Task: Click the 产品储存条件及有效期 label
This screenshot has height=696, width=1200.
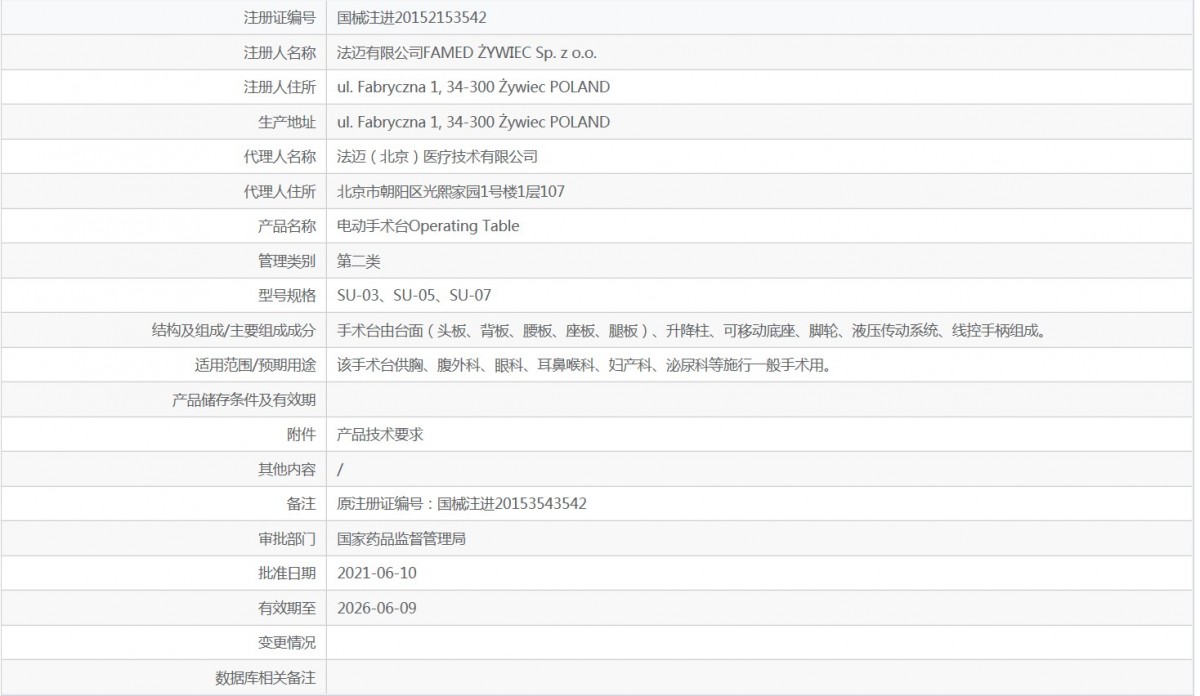Action: click(244, 400)
